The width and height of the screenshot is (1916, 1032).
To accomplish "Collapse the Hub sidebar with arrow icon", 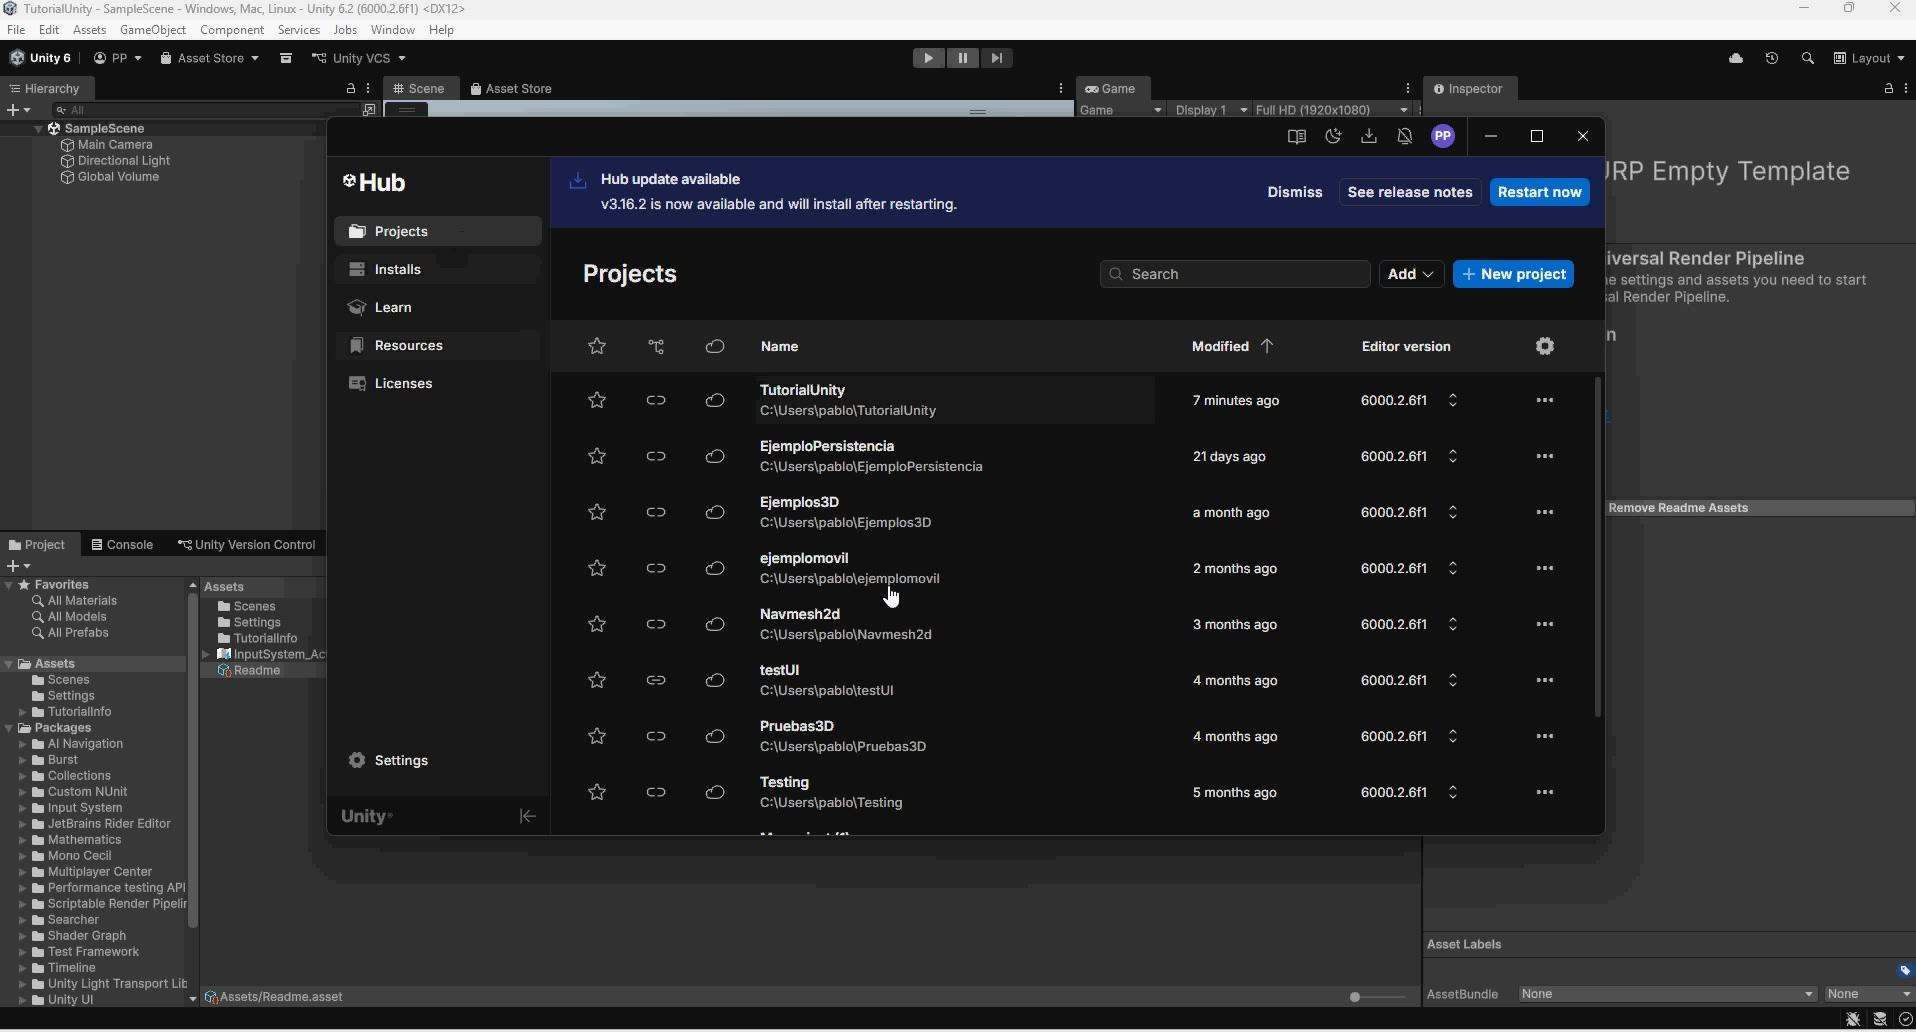I will [528, 816].
